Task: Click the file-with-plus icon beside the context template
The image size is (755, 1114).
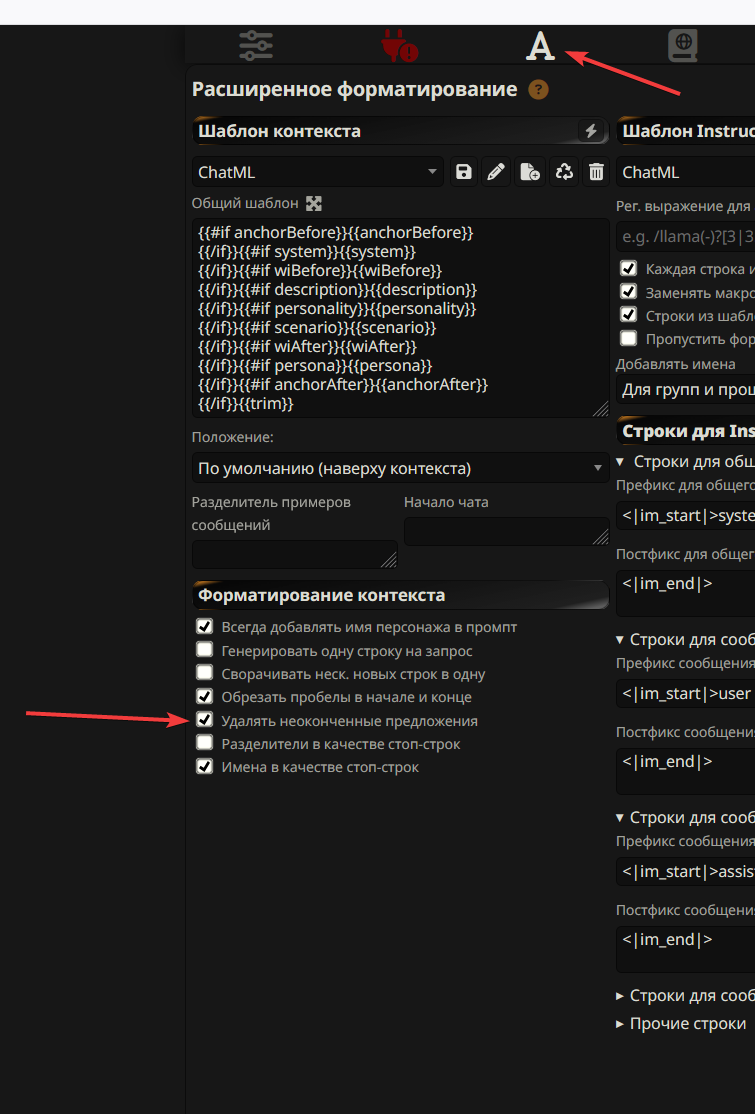Action: click(x=530, y=172)
